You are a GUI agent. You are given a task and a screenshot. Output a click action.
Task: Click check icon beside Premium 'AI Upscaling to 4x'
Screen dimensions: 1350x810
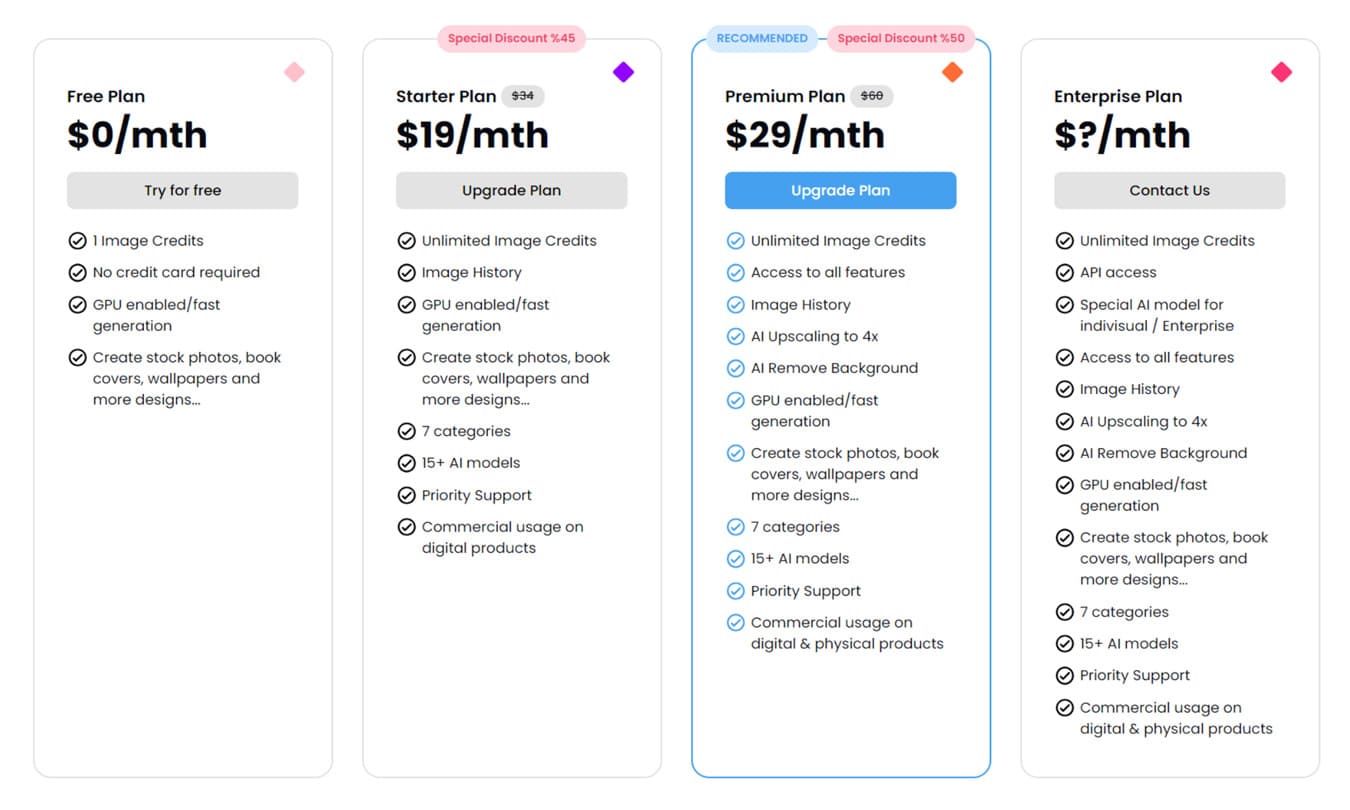tap(735, 337)
